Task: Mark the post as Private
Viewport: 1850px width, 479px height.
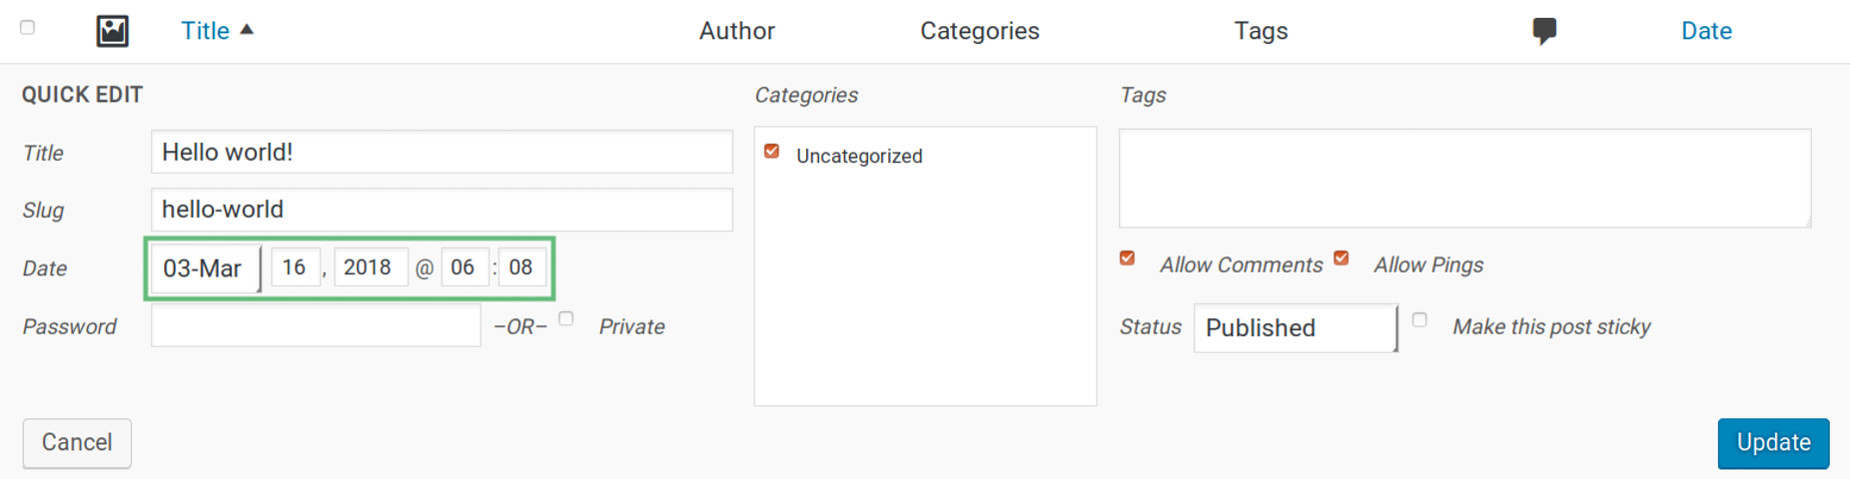Action: [566, 319]
